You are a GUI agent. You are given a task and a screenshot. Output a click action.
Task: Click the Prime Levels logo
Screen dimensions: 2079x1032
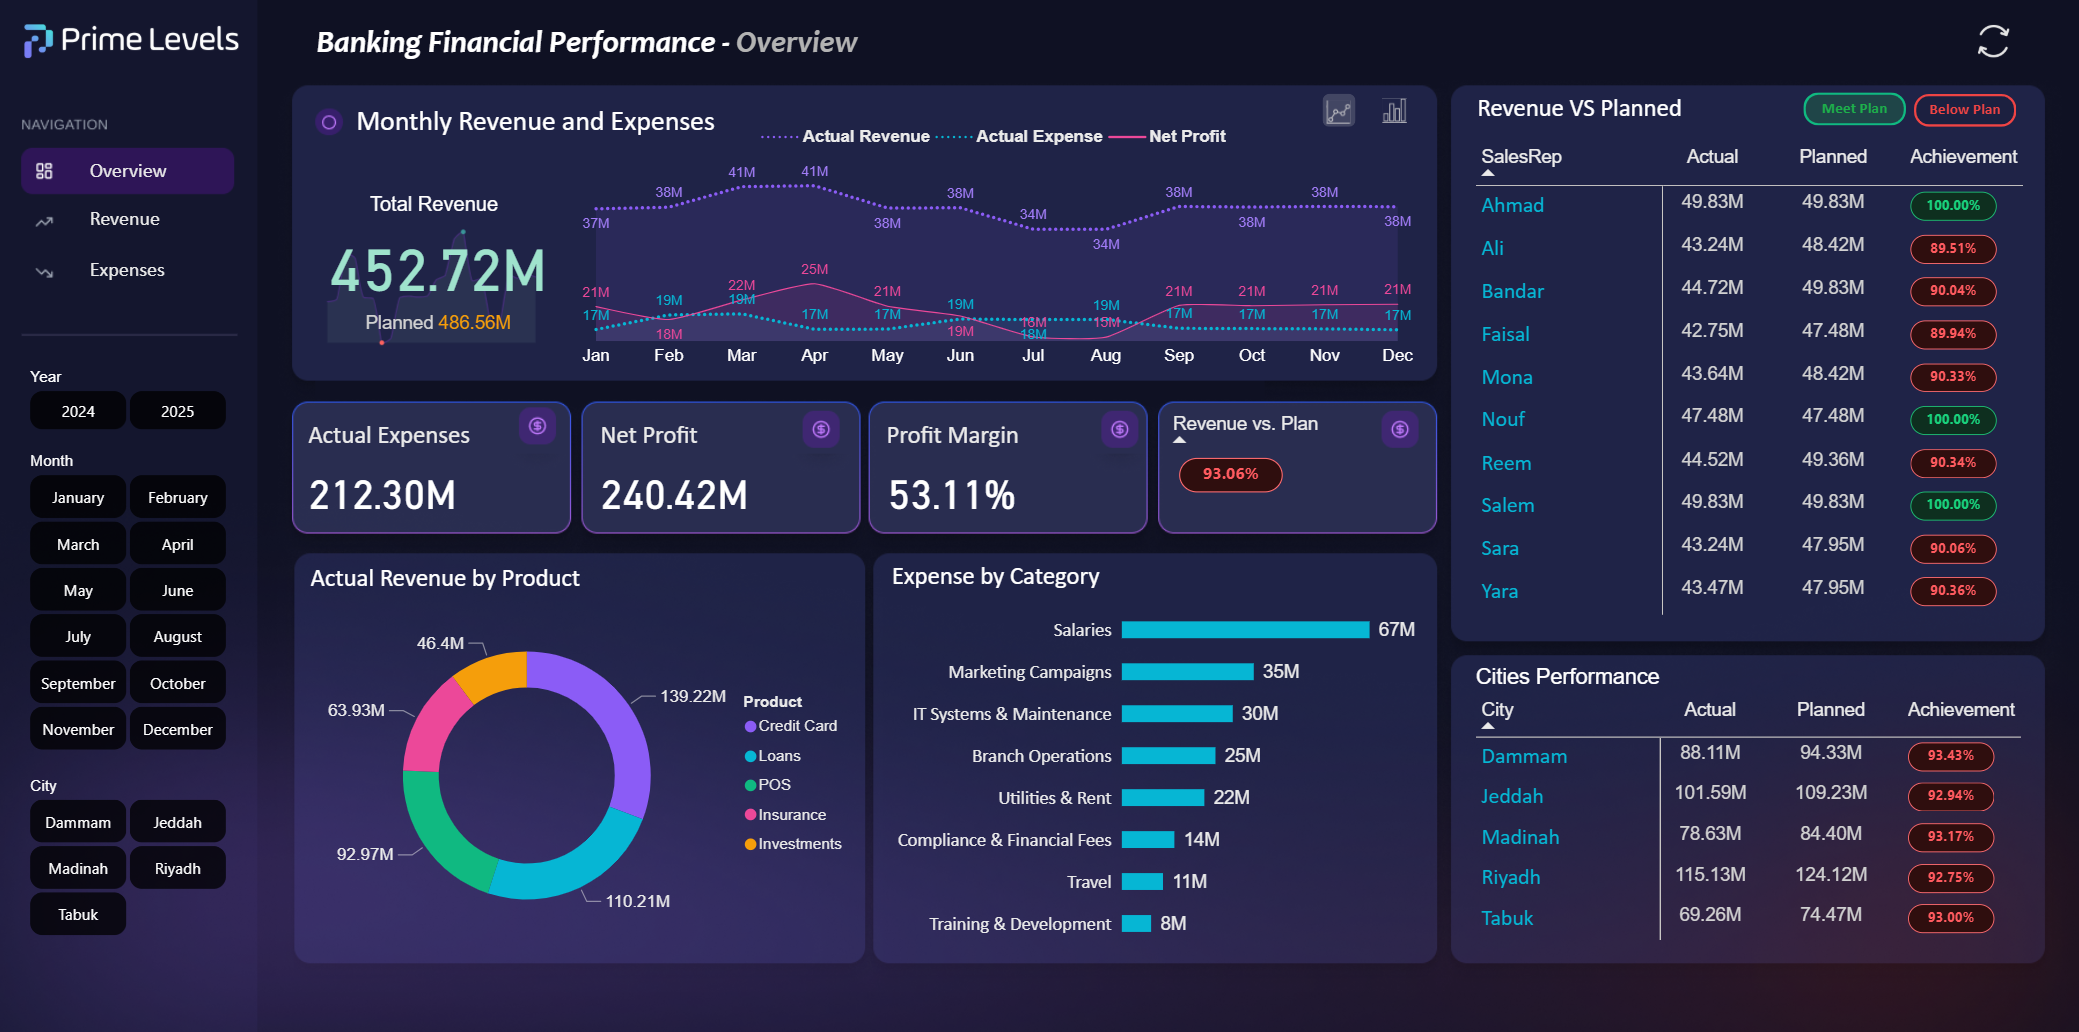[131, 40]
